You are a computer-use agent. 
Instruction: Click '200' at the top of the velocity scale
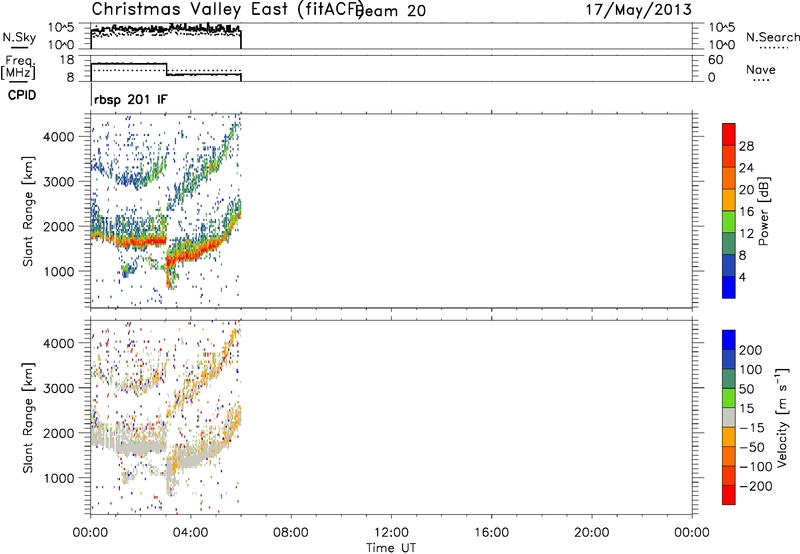[751, 350]
